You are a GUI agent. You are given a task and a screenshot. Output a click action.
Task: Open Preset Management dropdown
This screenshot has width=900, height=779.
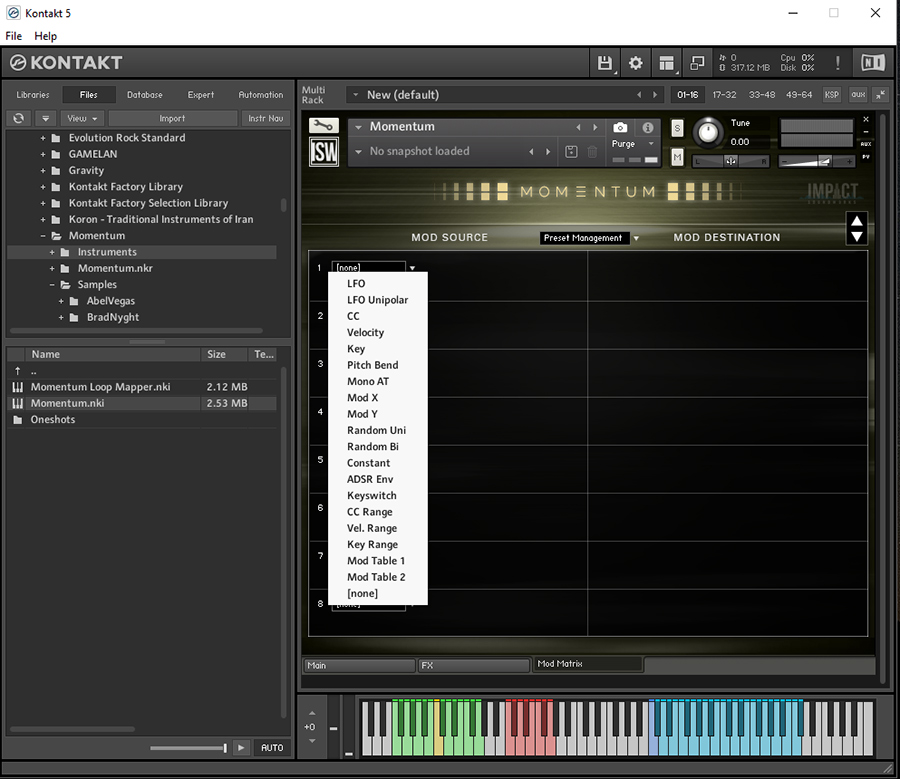589,238
